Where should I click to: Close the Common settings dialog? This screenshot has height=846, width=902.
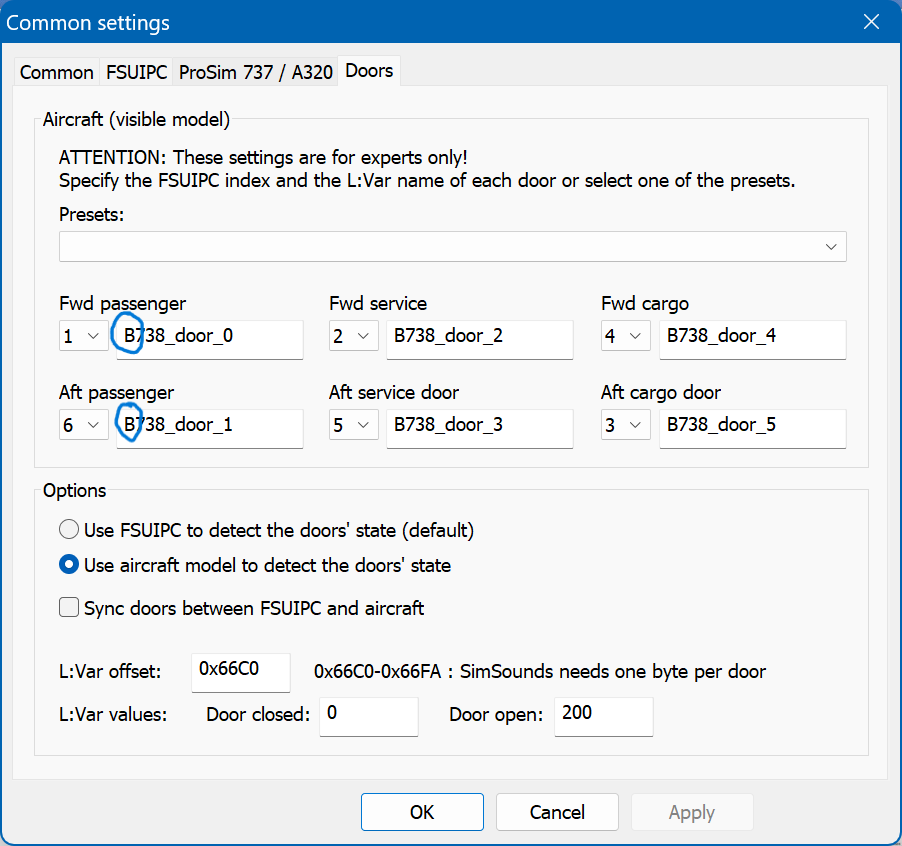[871, 22]
